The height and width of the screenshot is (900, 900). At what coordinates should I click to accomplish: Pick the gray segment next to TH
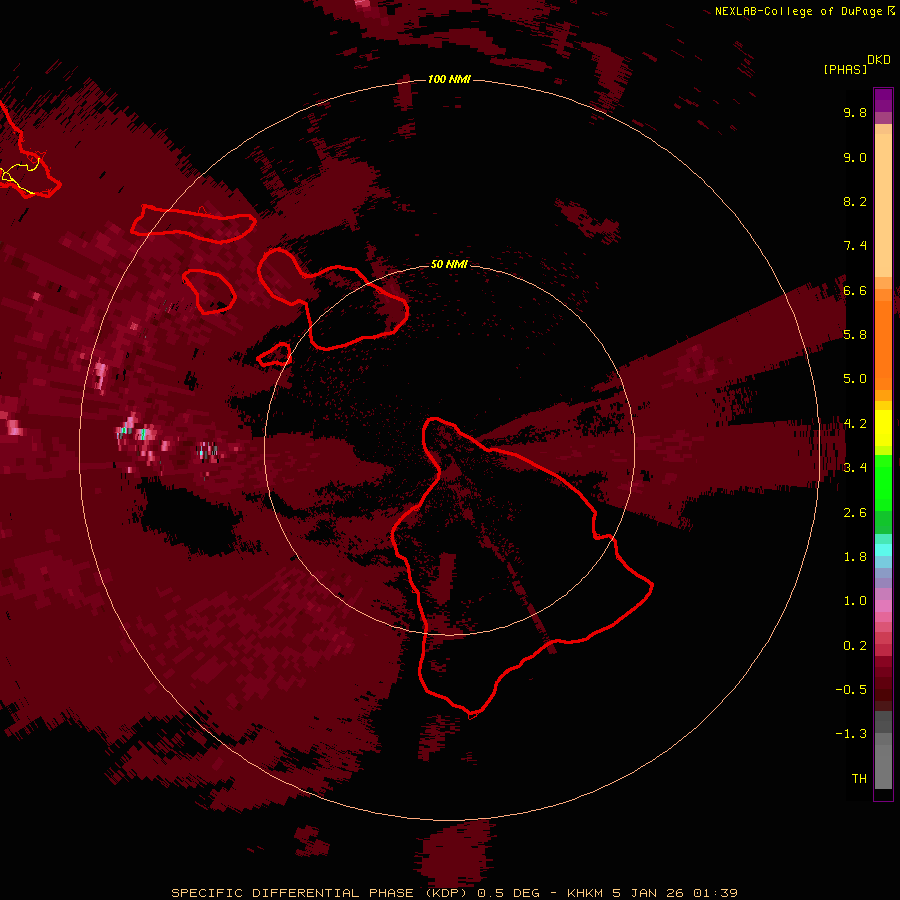pos(883,769)
